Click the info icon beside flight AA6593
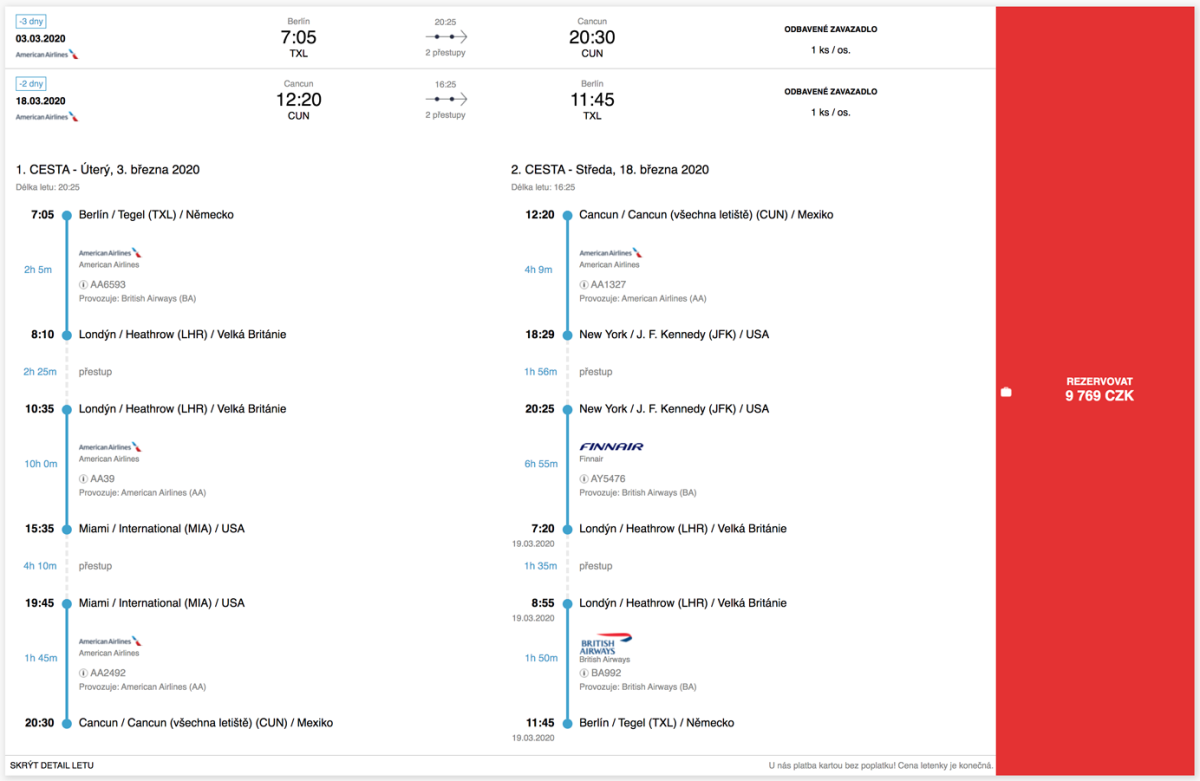The width and height of the screenshot is (1200, 781). (84, 284)
